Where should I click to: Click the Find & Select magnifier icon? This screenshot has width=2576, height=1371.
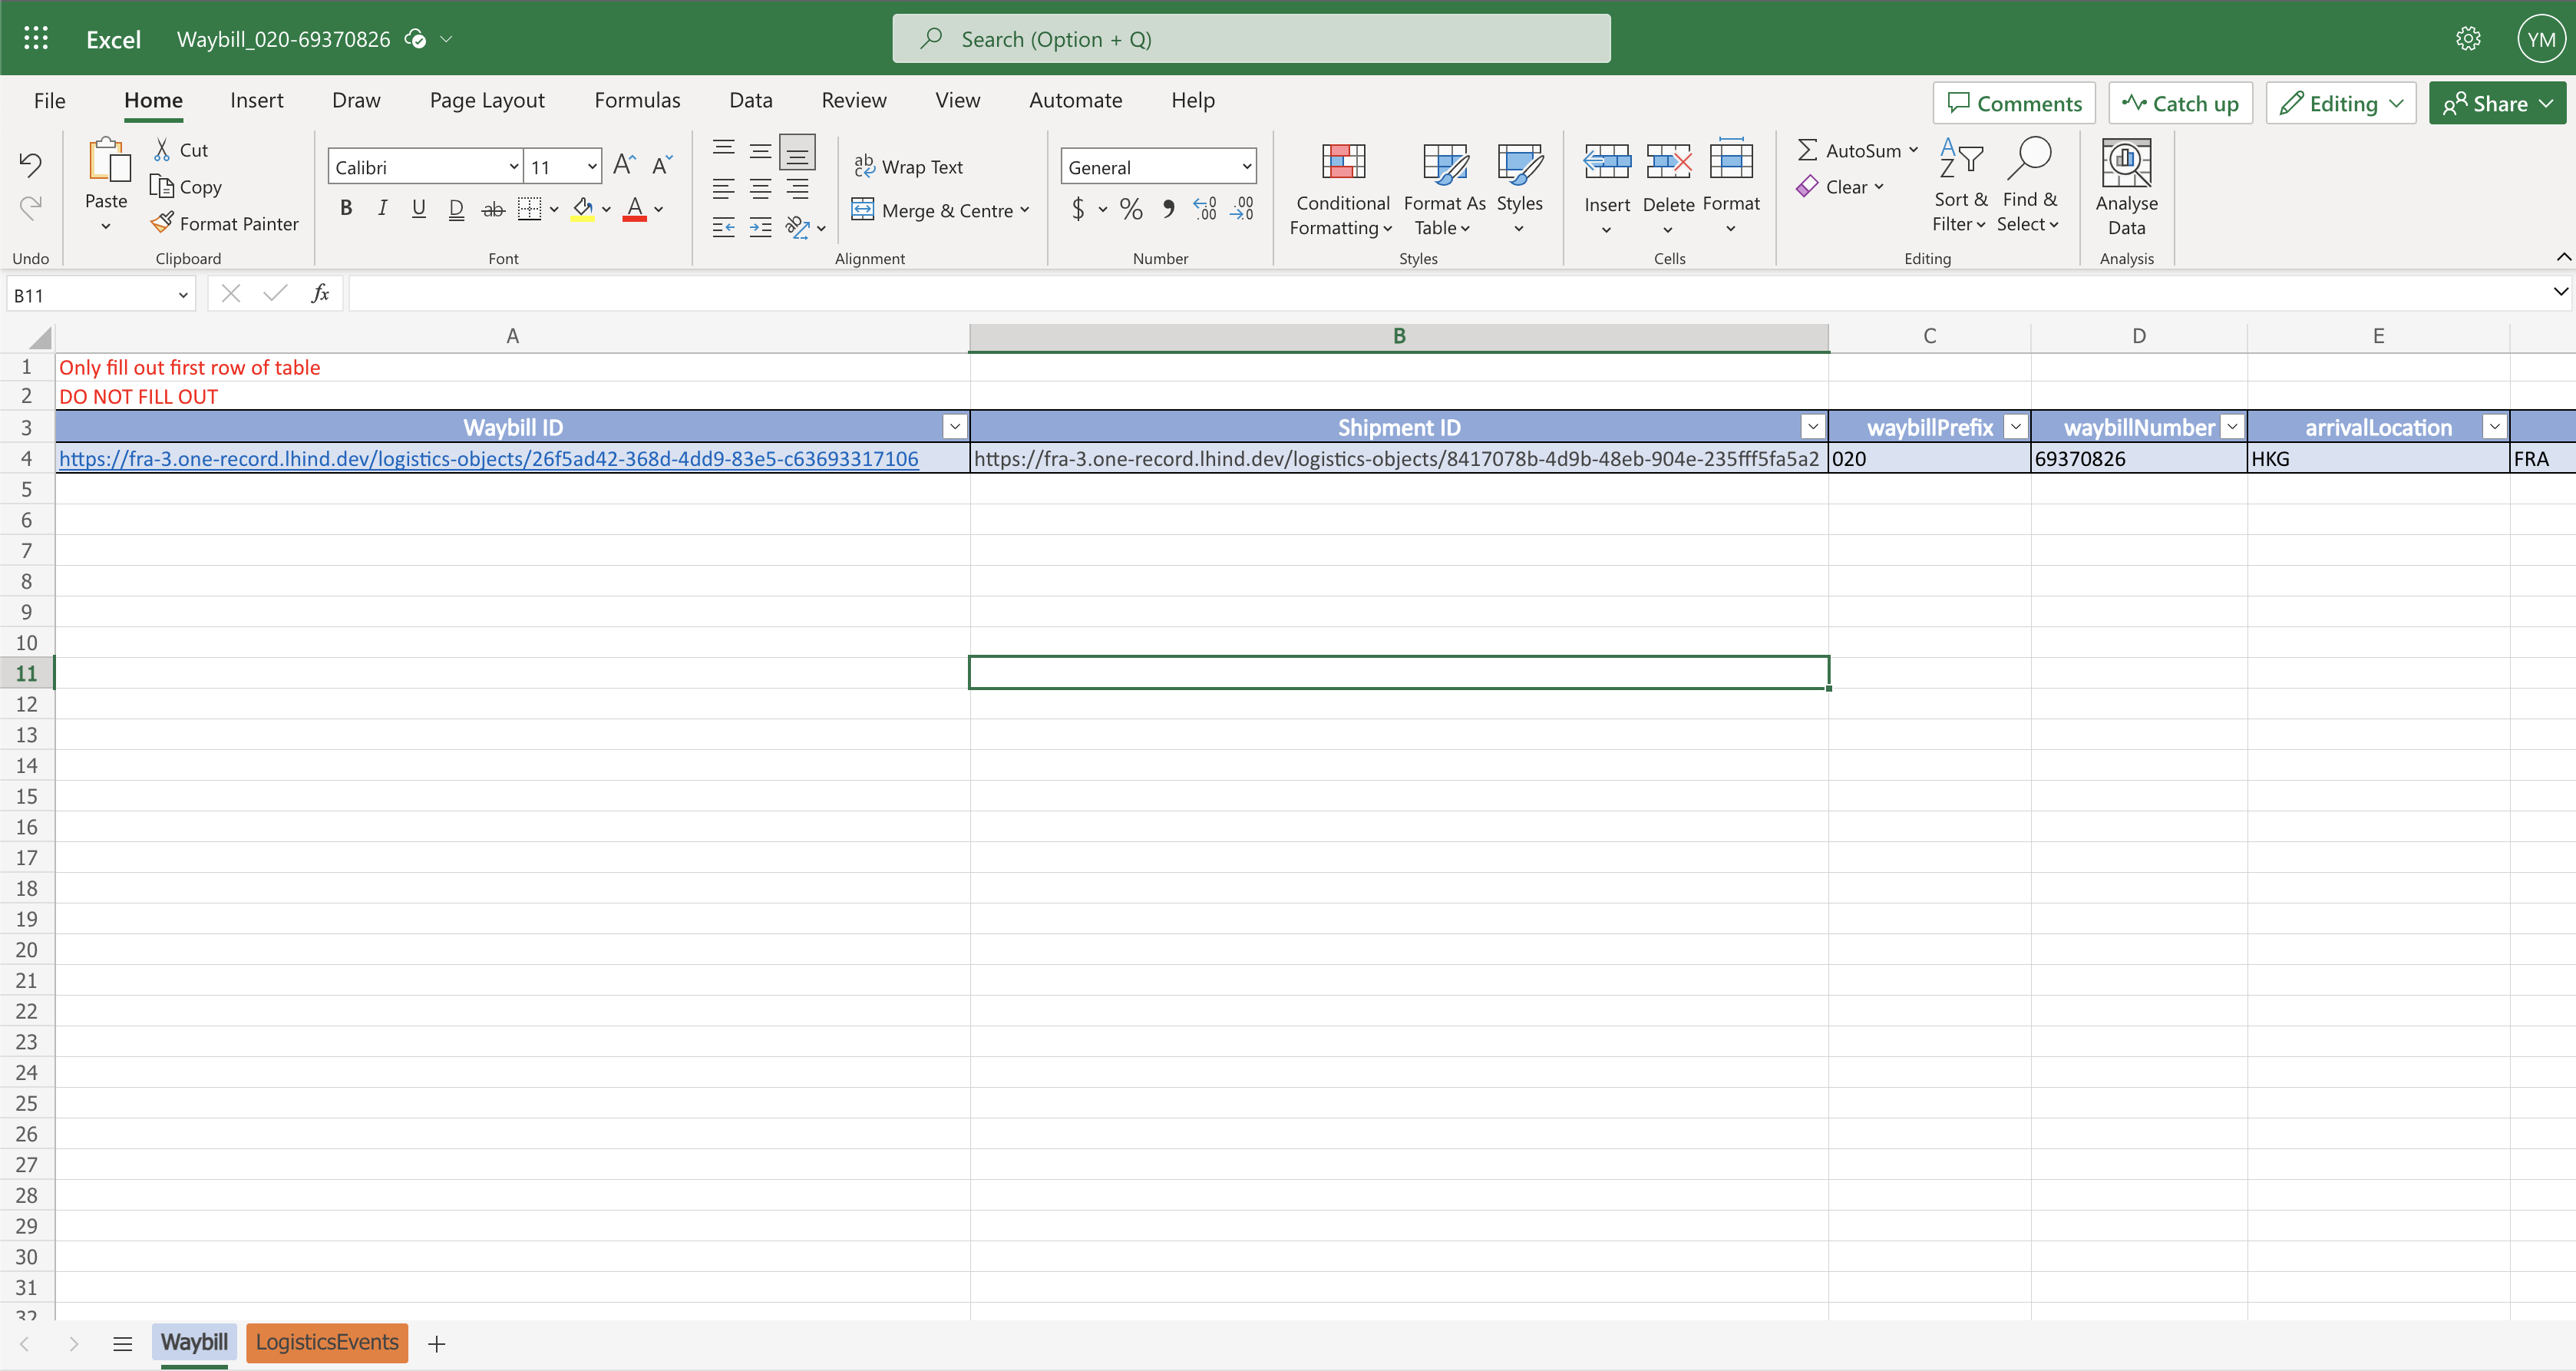point(2029,160)
